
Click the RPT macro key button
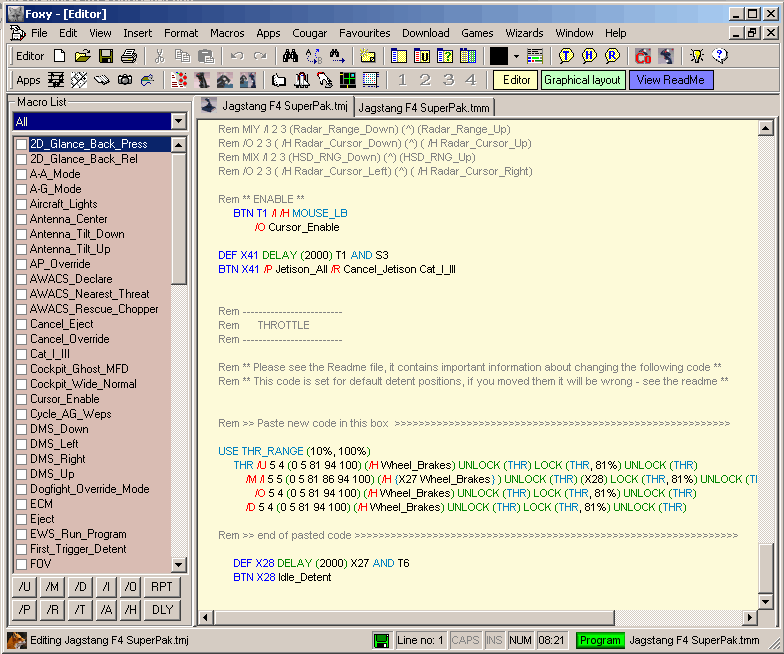162,586
